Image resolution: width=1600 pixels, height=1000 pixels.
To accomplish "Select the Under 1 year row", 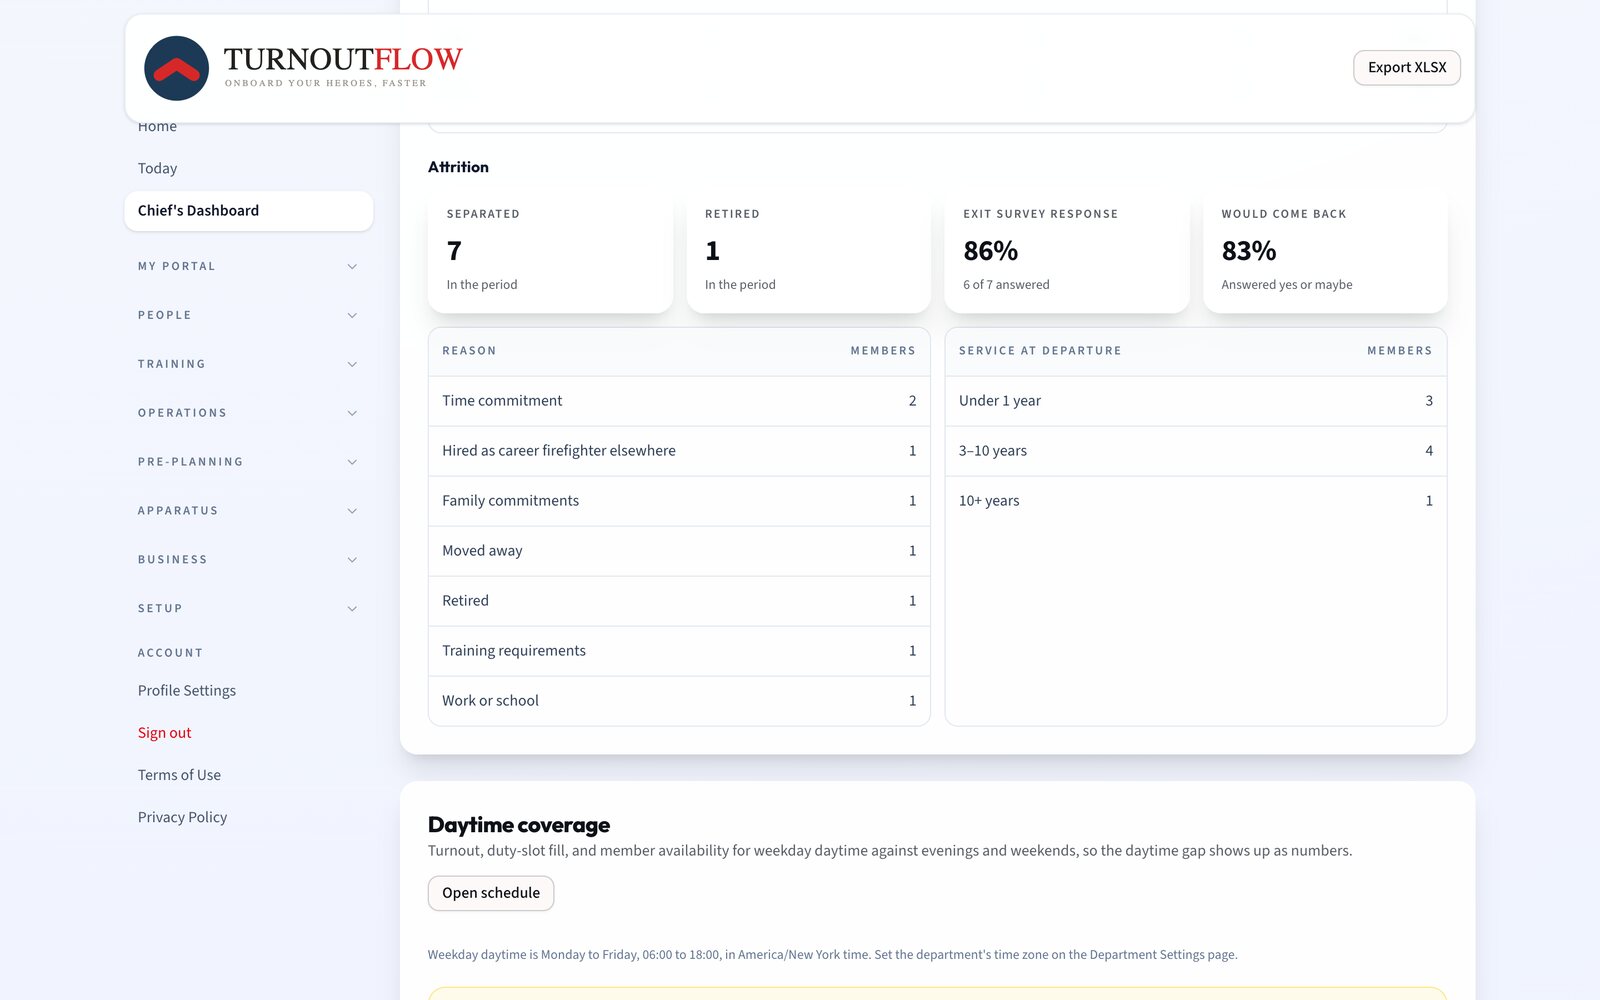I will 1196,401.
